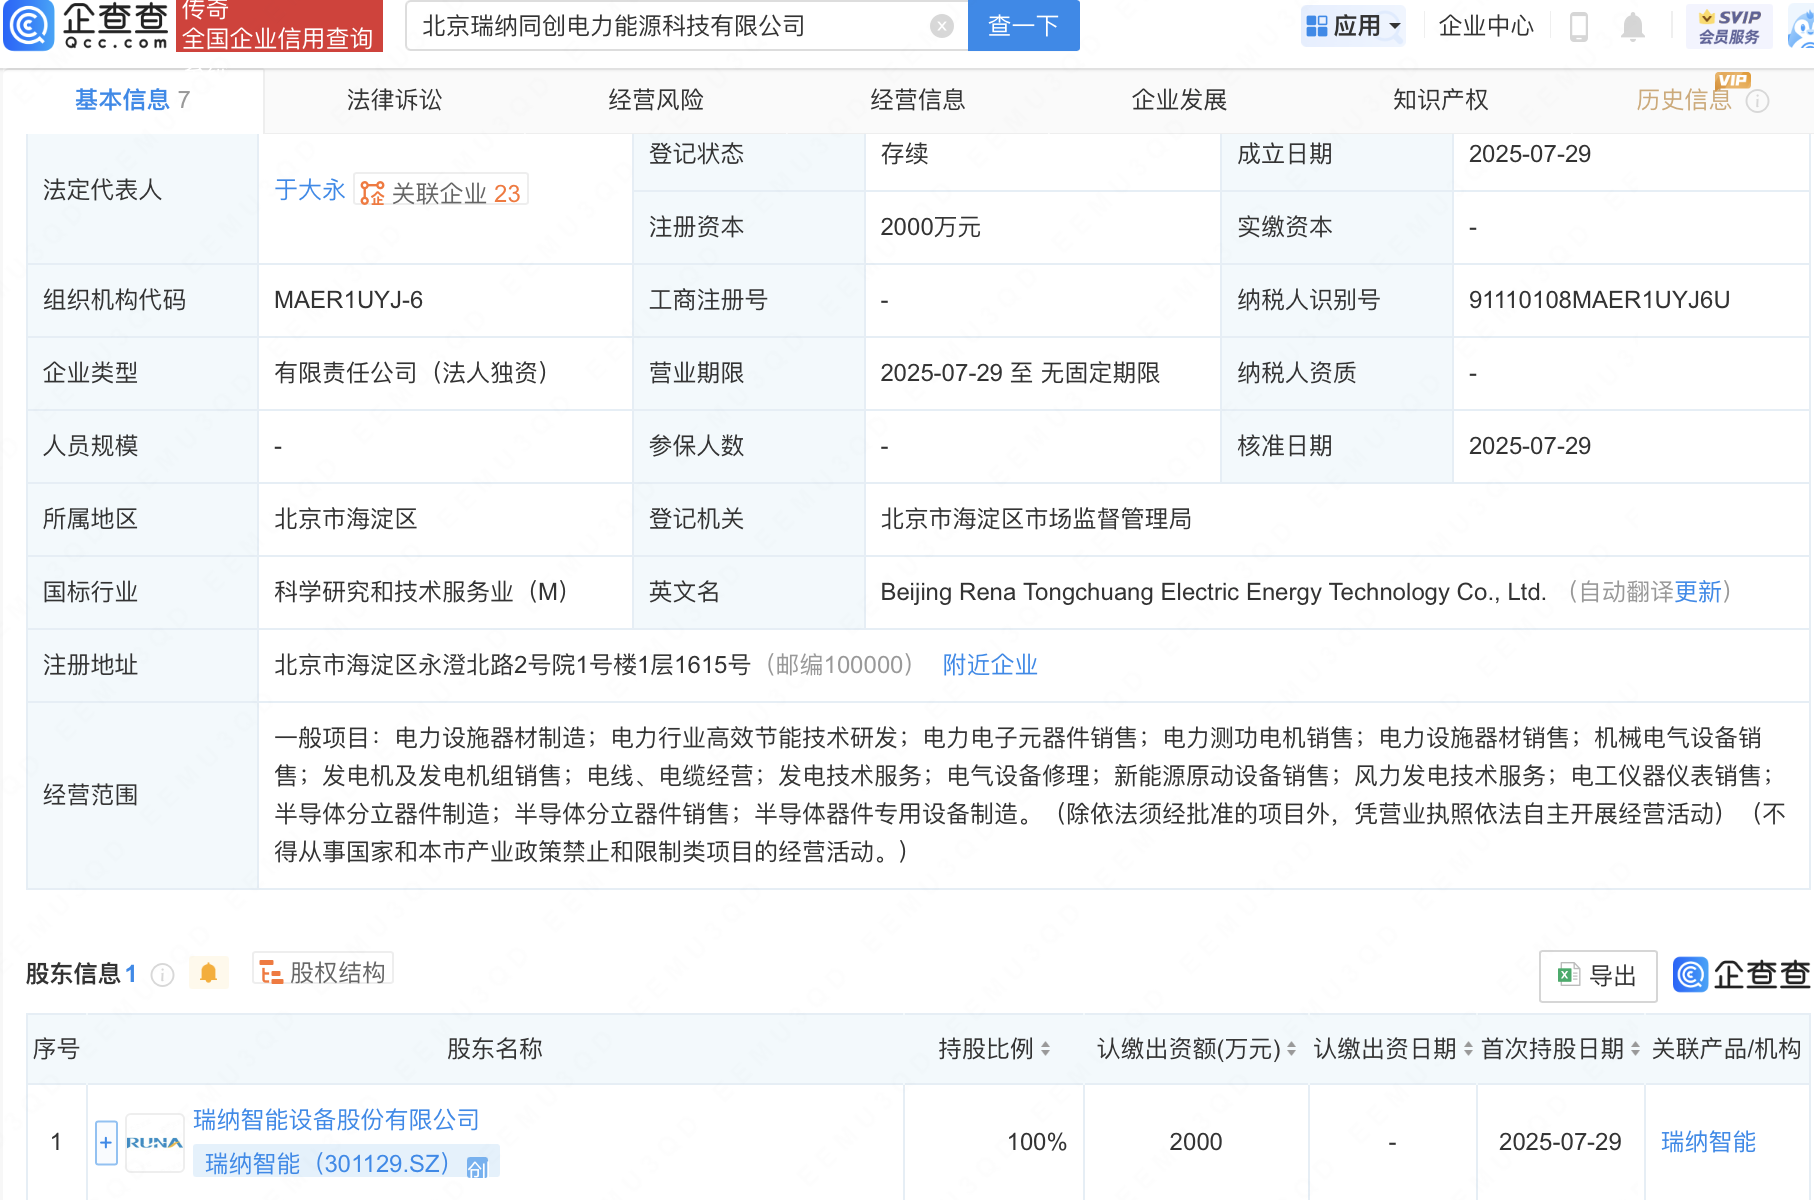Click info icon next to 历史信息
The height and width of the screenshot is (1200, 1814).
(x=1757, y=101)
